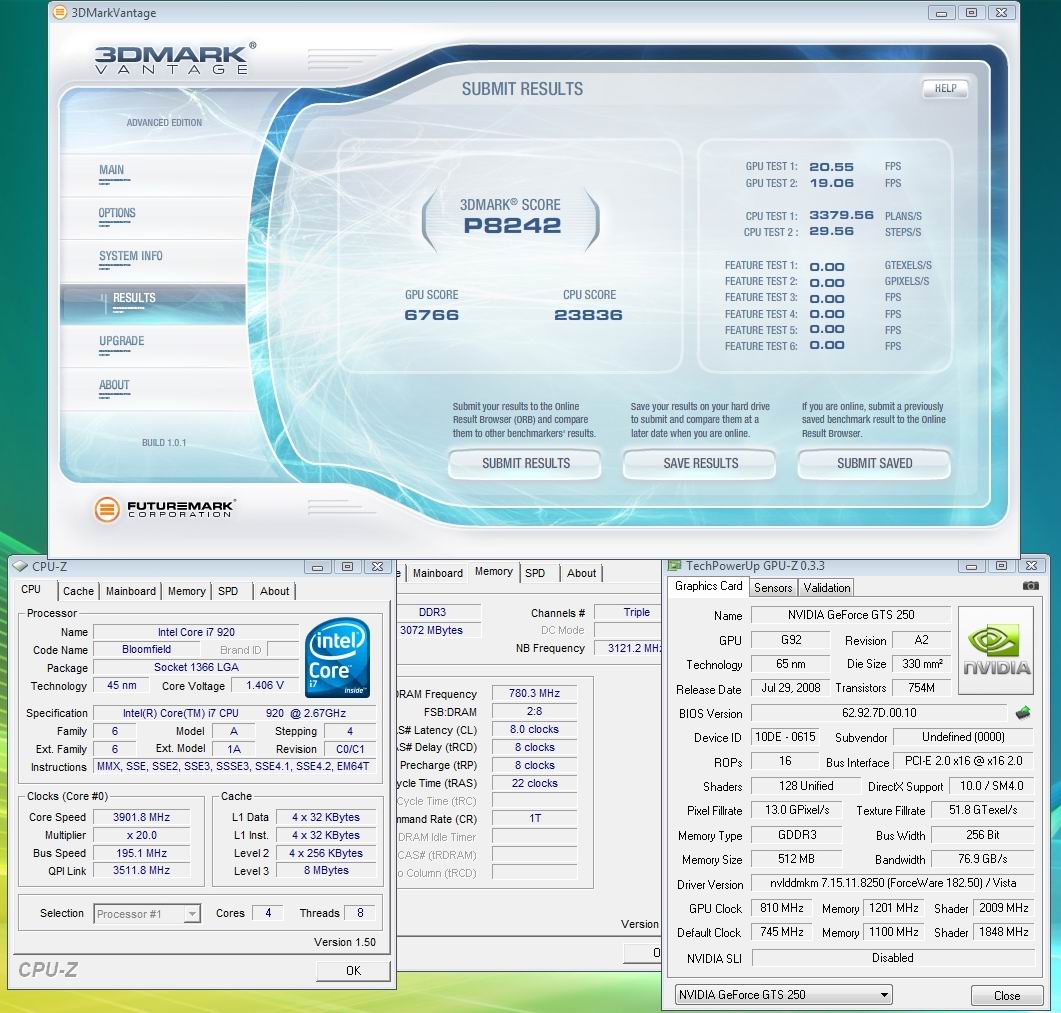This screenshot has height=1013, width=1061.
Task: Click the 3DMark Vantage title bar icon
Action: 60,12
